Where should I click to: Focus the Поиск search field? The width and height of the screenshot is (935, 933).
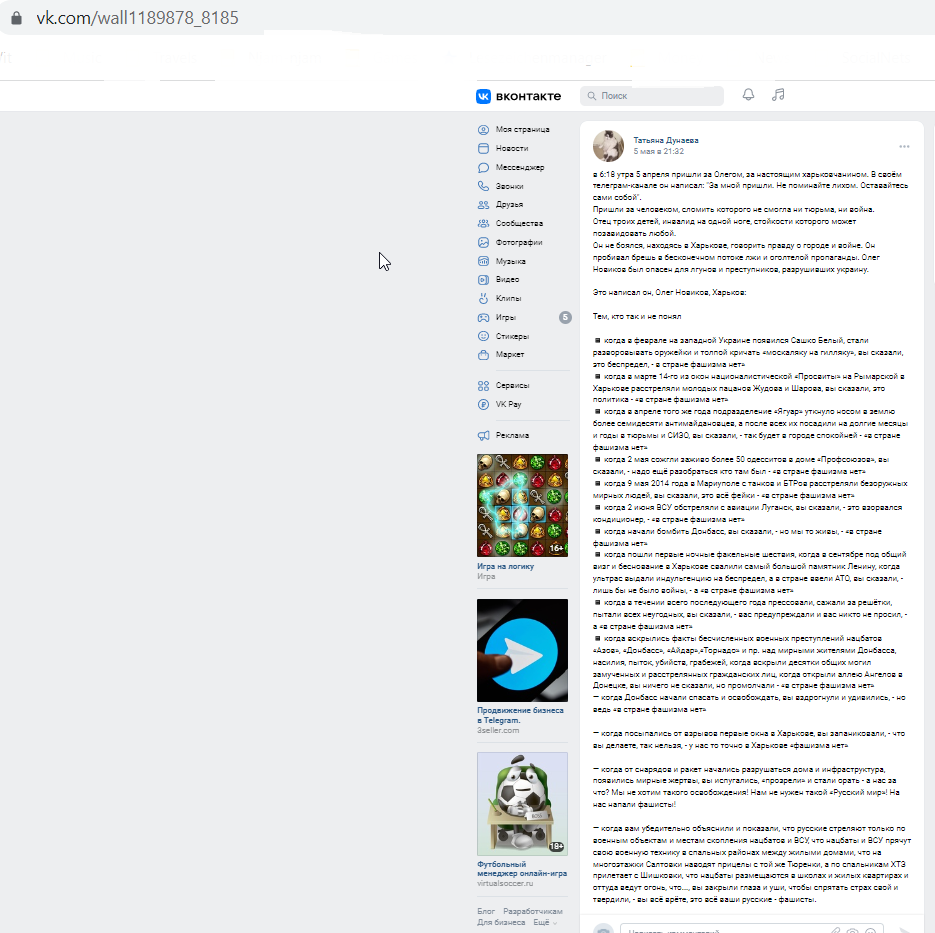pyautogui.click(x=652, y=96)
